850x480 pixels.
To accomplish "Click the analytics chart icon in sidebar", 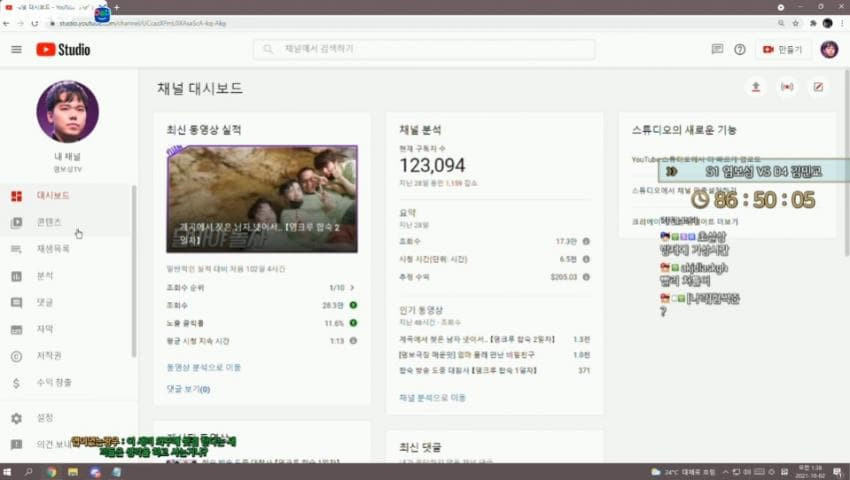I will (x=17, y=276).
